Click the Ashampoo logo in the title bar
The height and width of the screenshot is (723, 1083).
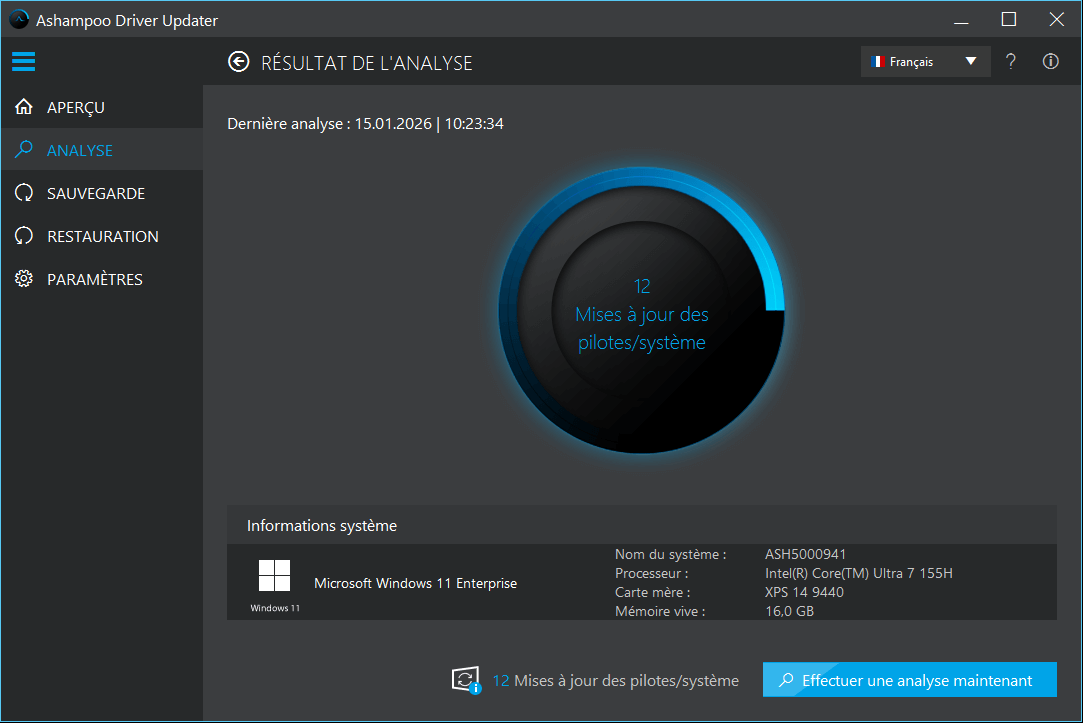pyautogui.click(x=17, y=19)
